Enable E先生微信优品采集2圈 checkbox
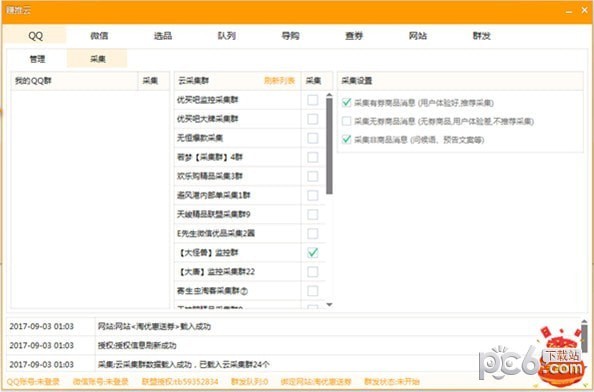 [313, 233]
